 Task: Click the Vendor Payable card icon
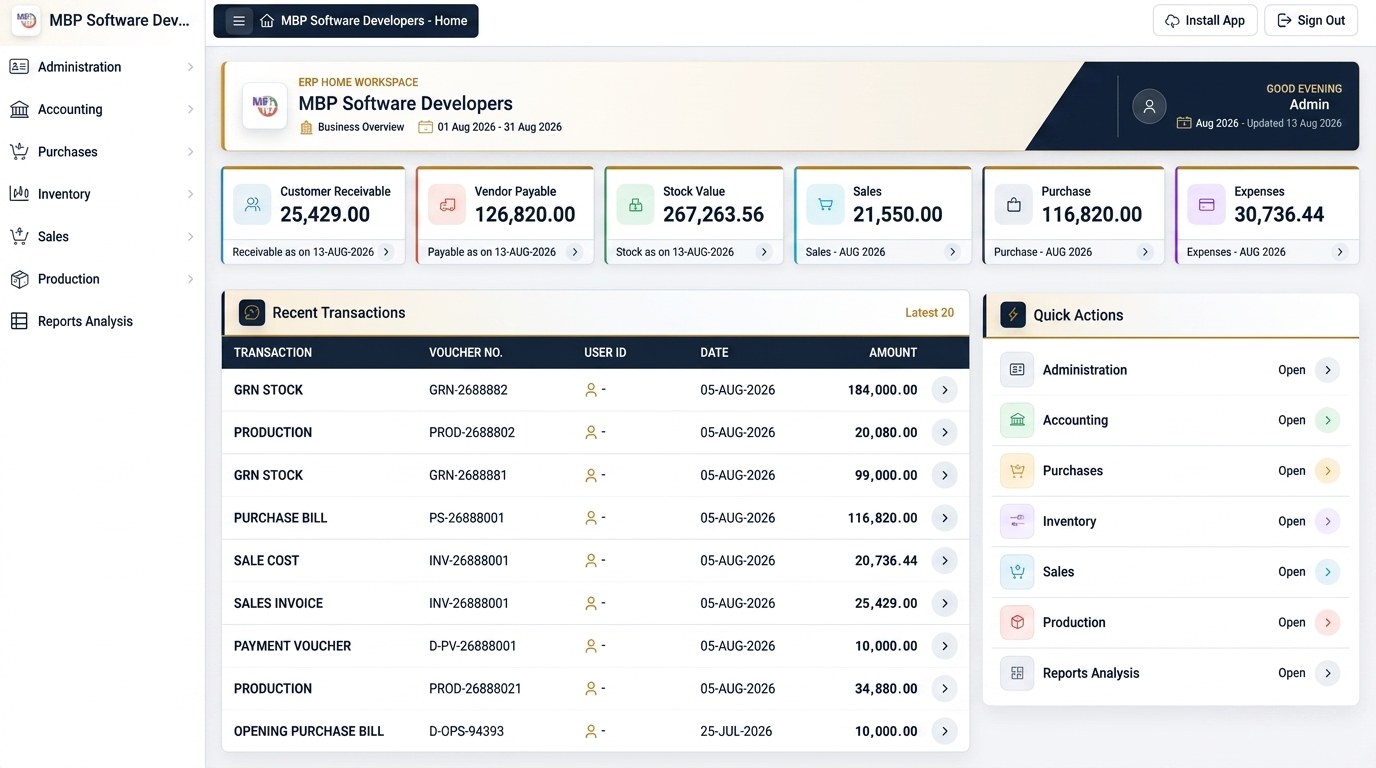coord(447,204)
